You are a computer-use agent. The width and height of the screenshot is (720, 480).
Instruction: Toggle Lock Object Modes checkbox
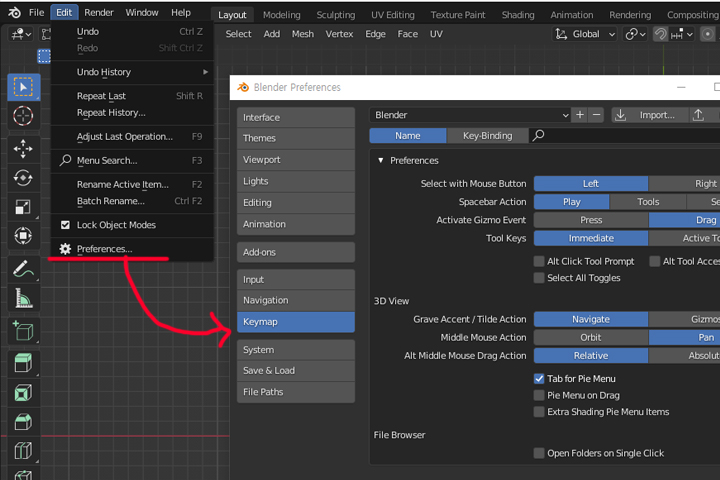[65, 225]
